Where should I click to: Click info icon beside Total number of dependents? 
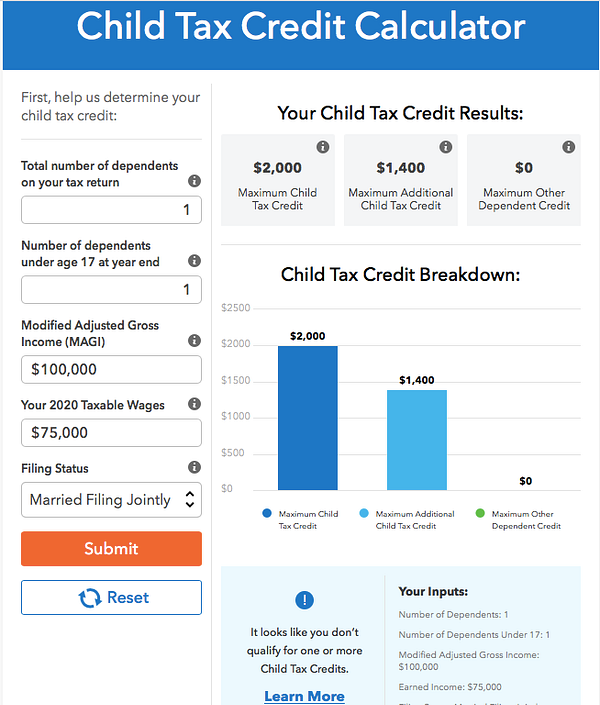coord(194,181)
